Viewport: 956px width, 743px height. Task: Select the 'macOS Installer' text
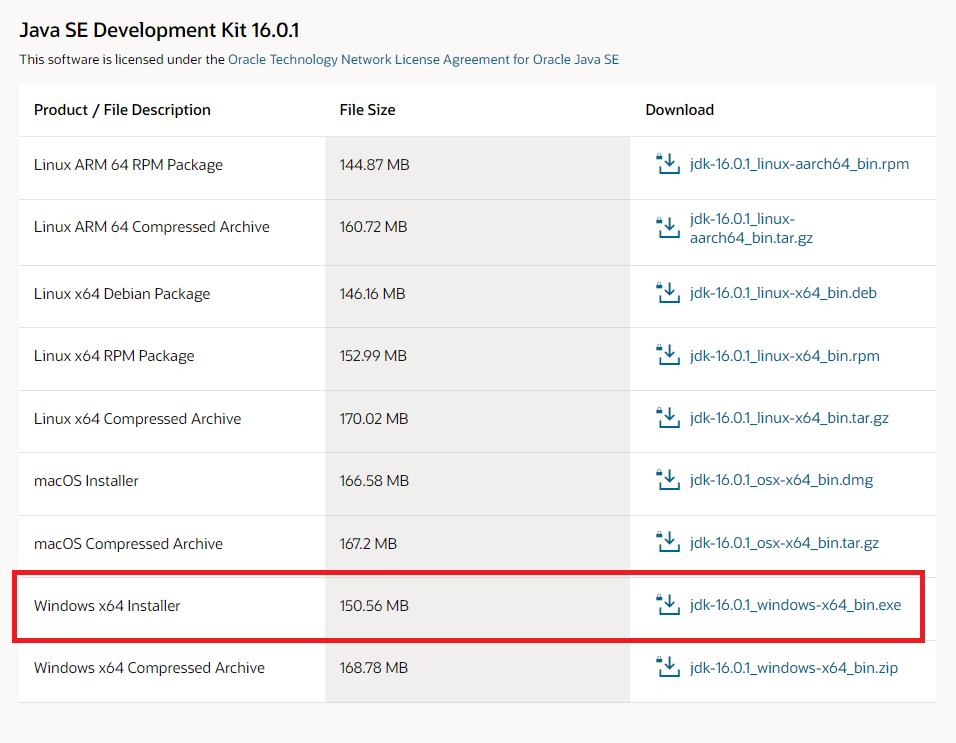tap(86, 481)
